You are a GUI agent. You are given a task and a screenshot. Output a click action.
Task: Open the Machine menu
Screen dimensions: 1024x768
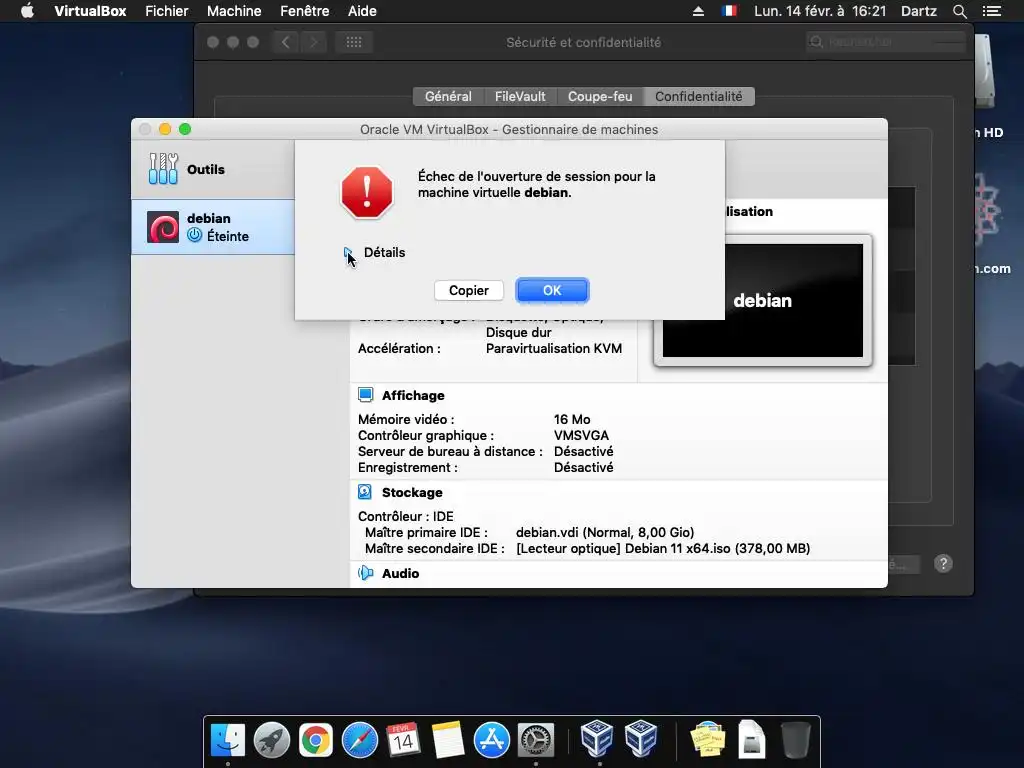pyautogui.click(x=234, y=11)
